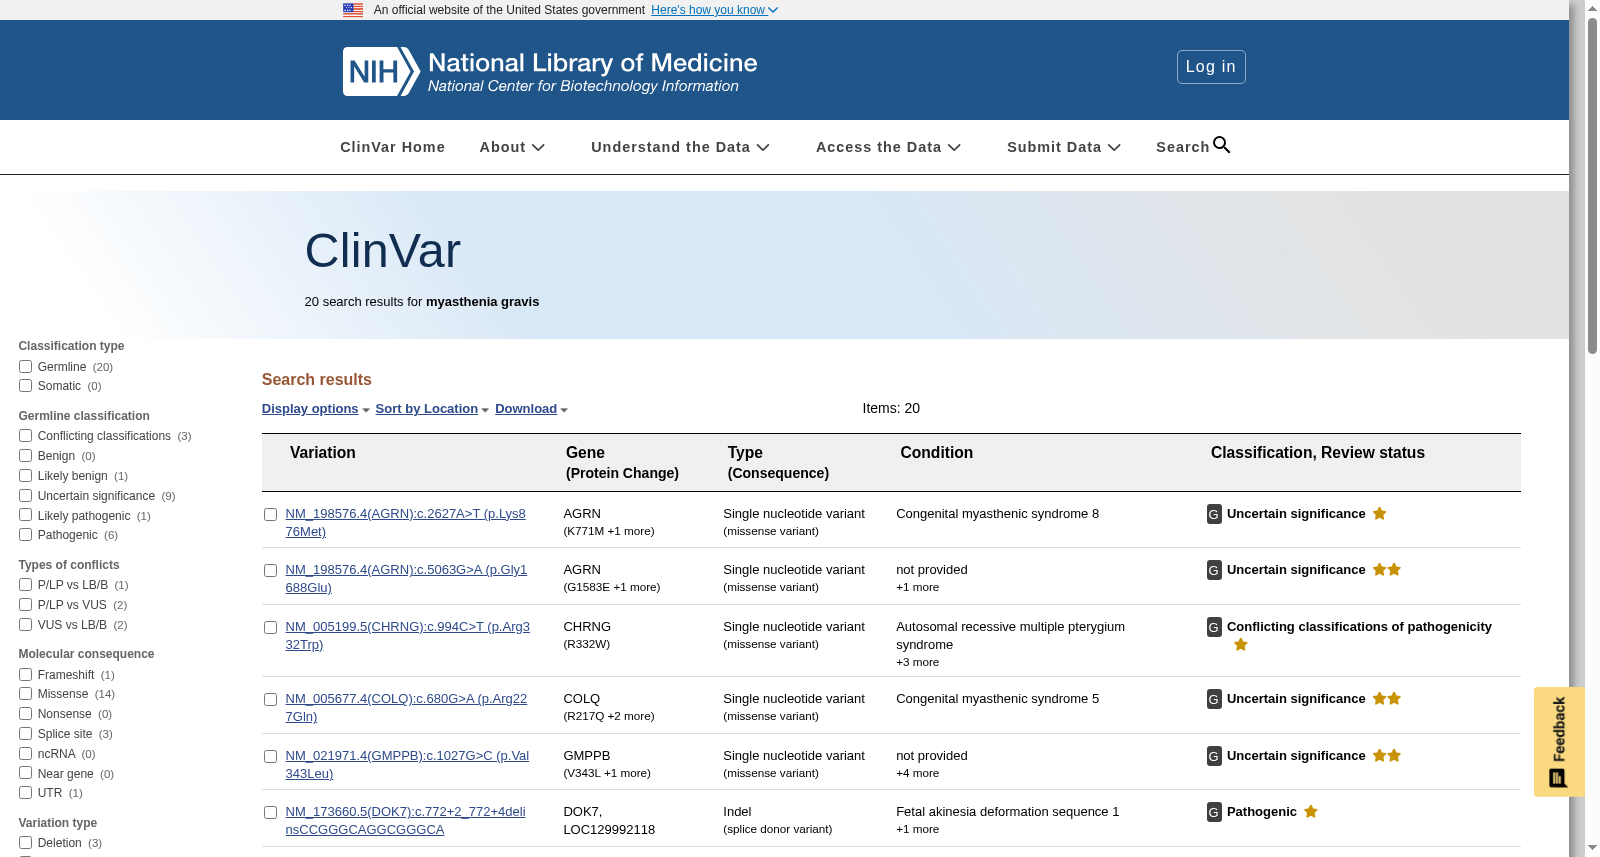Enable the Missense consequence filter
The width and height of the screenshot is (1600, 857).
(x=25, y=693)
